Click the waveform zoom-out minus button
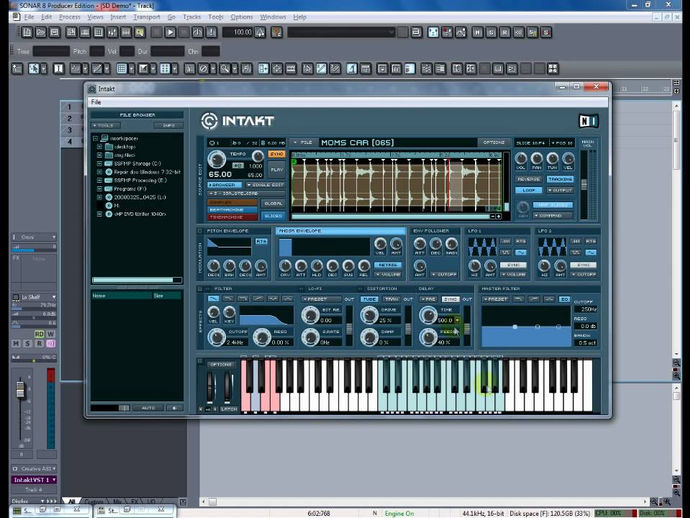690x518 pixels. 492,217
